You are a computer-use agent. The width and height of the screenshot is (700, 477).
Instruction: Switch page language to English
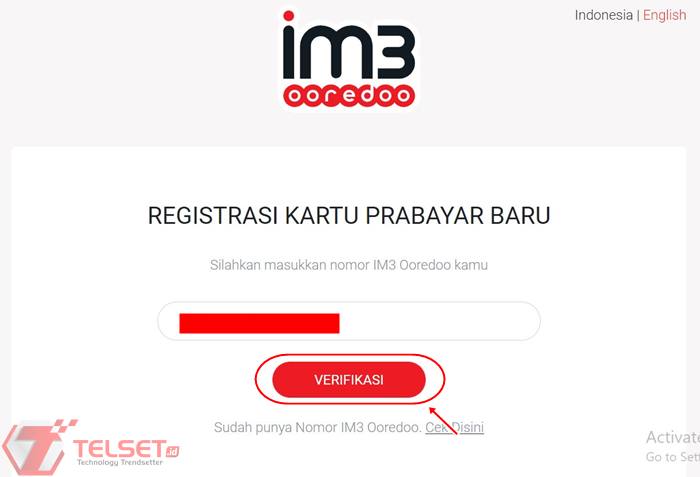point(664,15)
